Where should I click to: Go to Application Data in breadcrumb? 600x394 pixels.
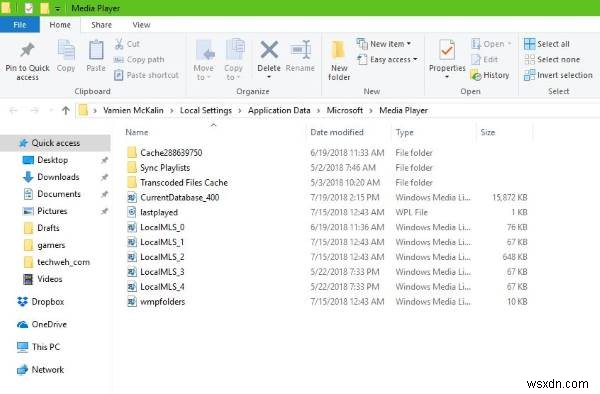(279, 111)
